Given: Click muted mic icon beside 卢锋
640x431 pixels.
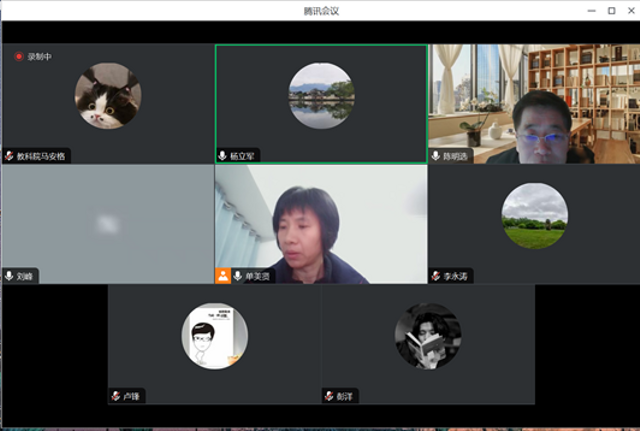Looking at the screenshot, I should click(116, 396).
